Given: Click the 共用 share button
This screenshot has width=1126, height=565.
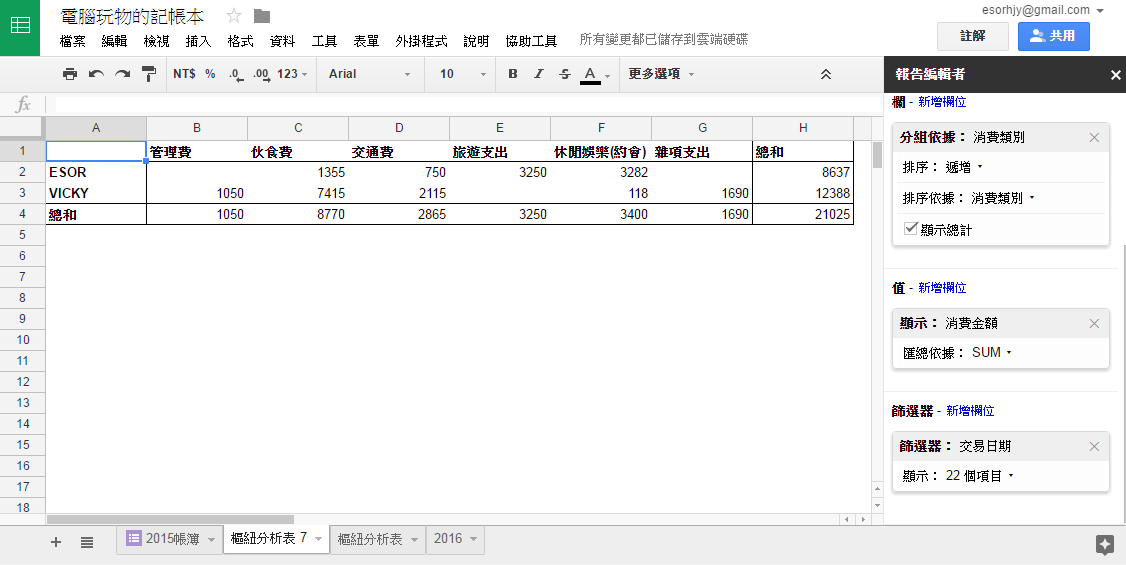Looking at the screenshot, I should click(1053, 36).
